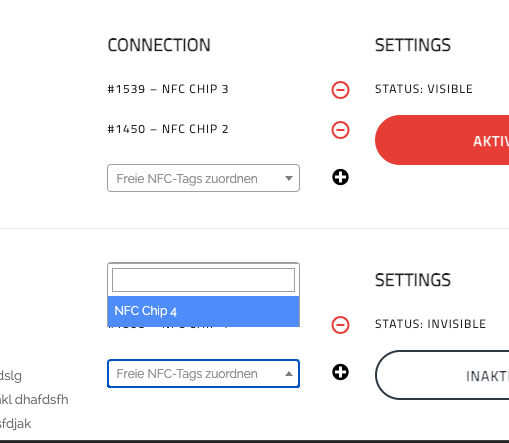
Task: Open the dropdown below the NFC Chip 2 row
Action: click(x=203, y=178)
